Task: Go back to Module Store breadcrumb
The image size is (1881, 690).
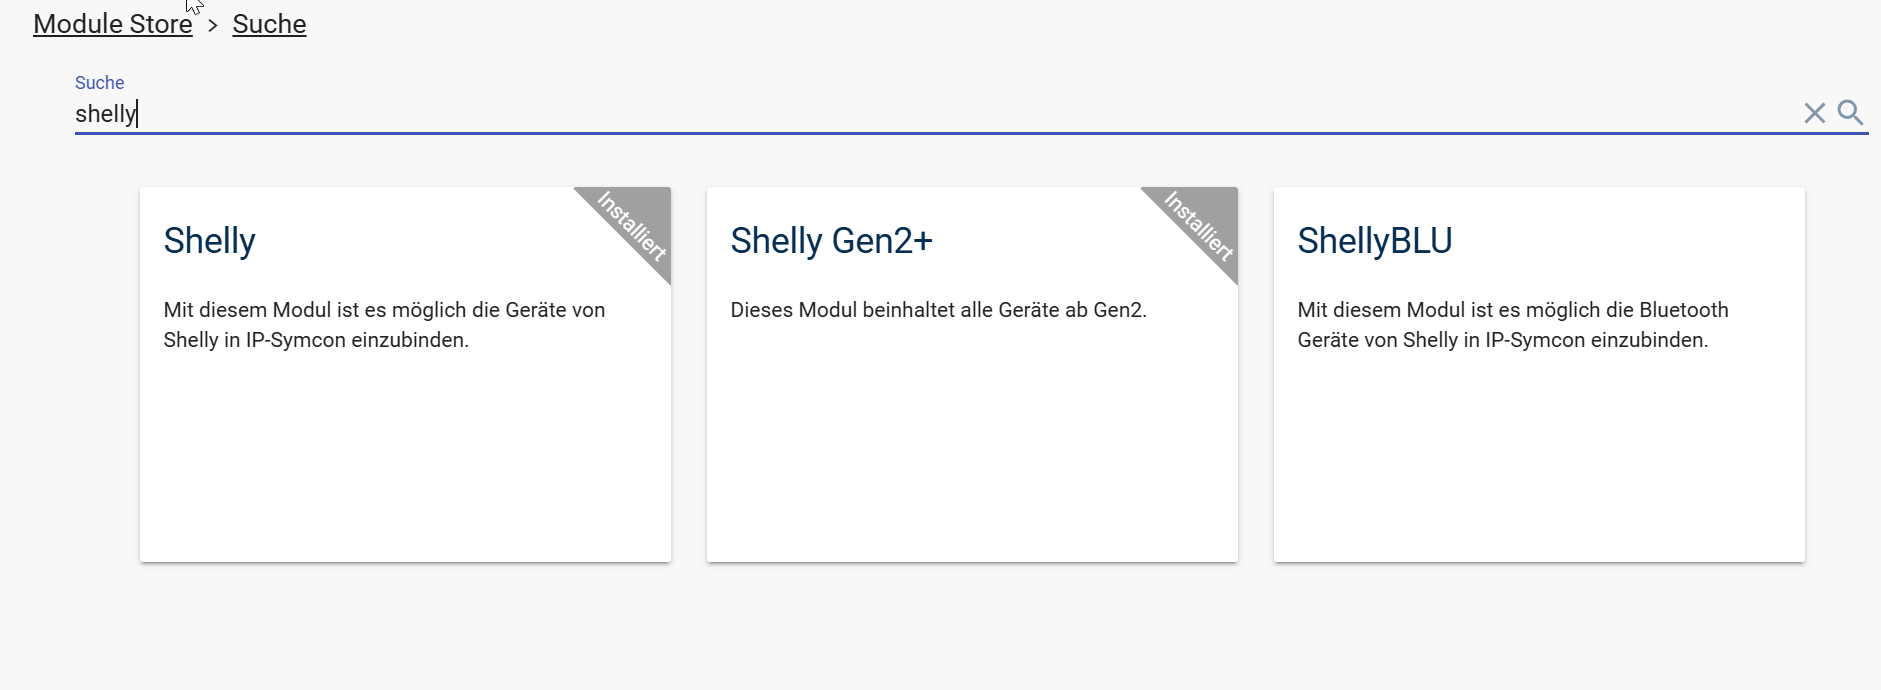Action: [113, 24]
